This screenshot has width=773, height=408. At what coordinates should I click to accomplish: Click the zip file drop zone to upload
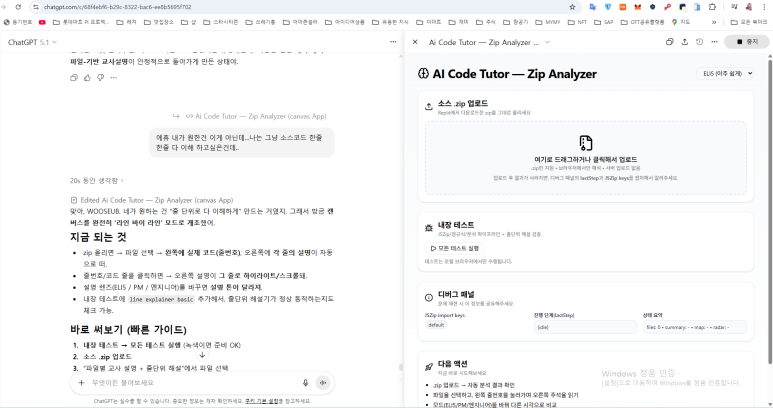(586, 158)
